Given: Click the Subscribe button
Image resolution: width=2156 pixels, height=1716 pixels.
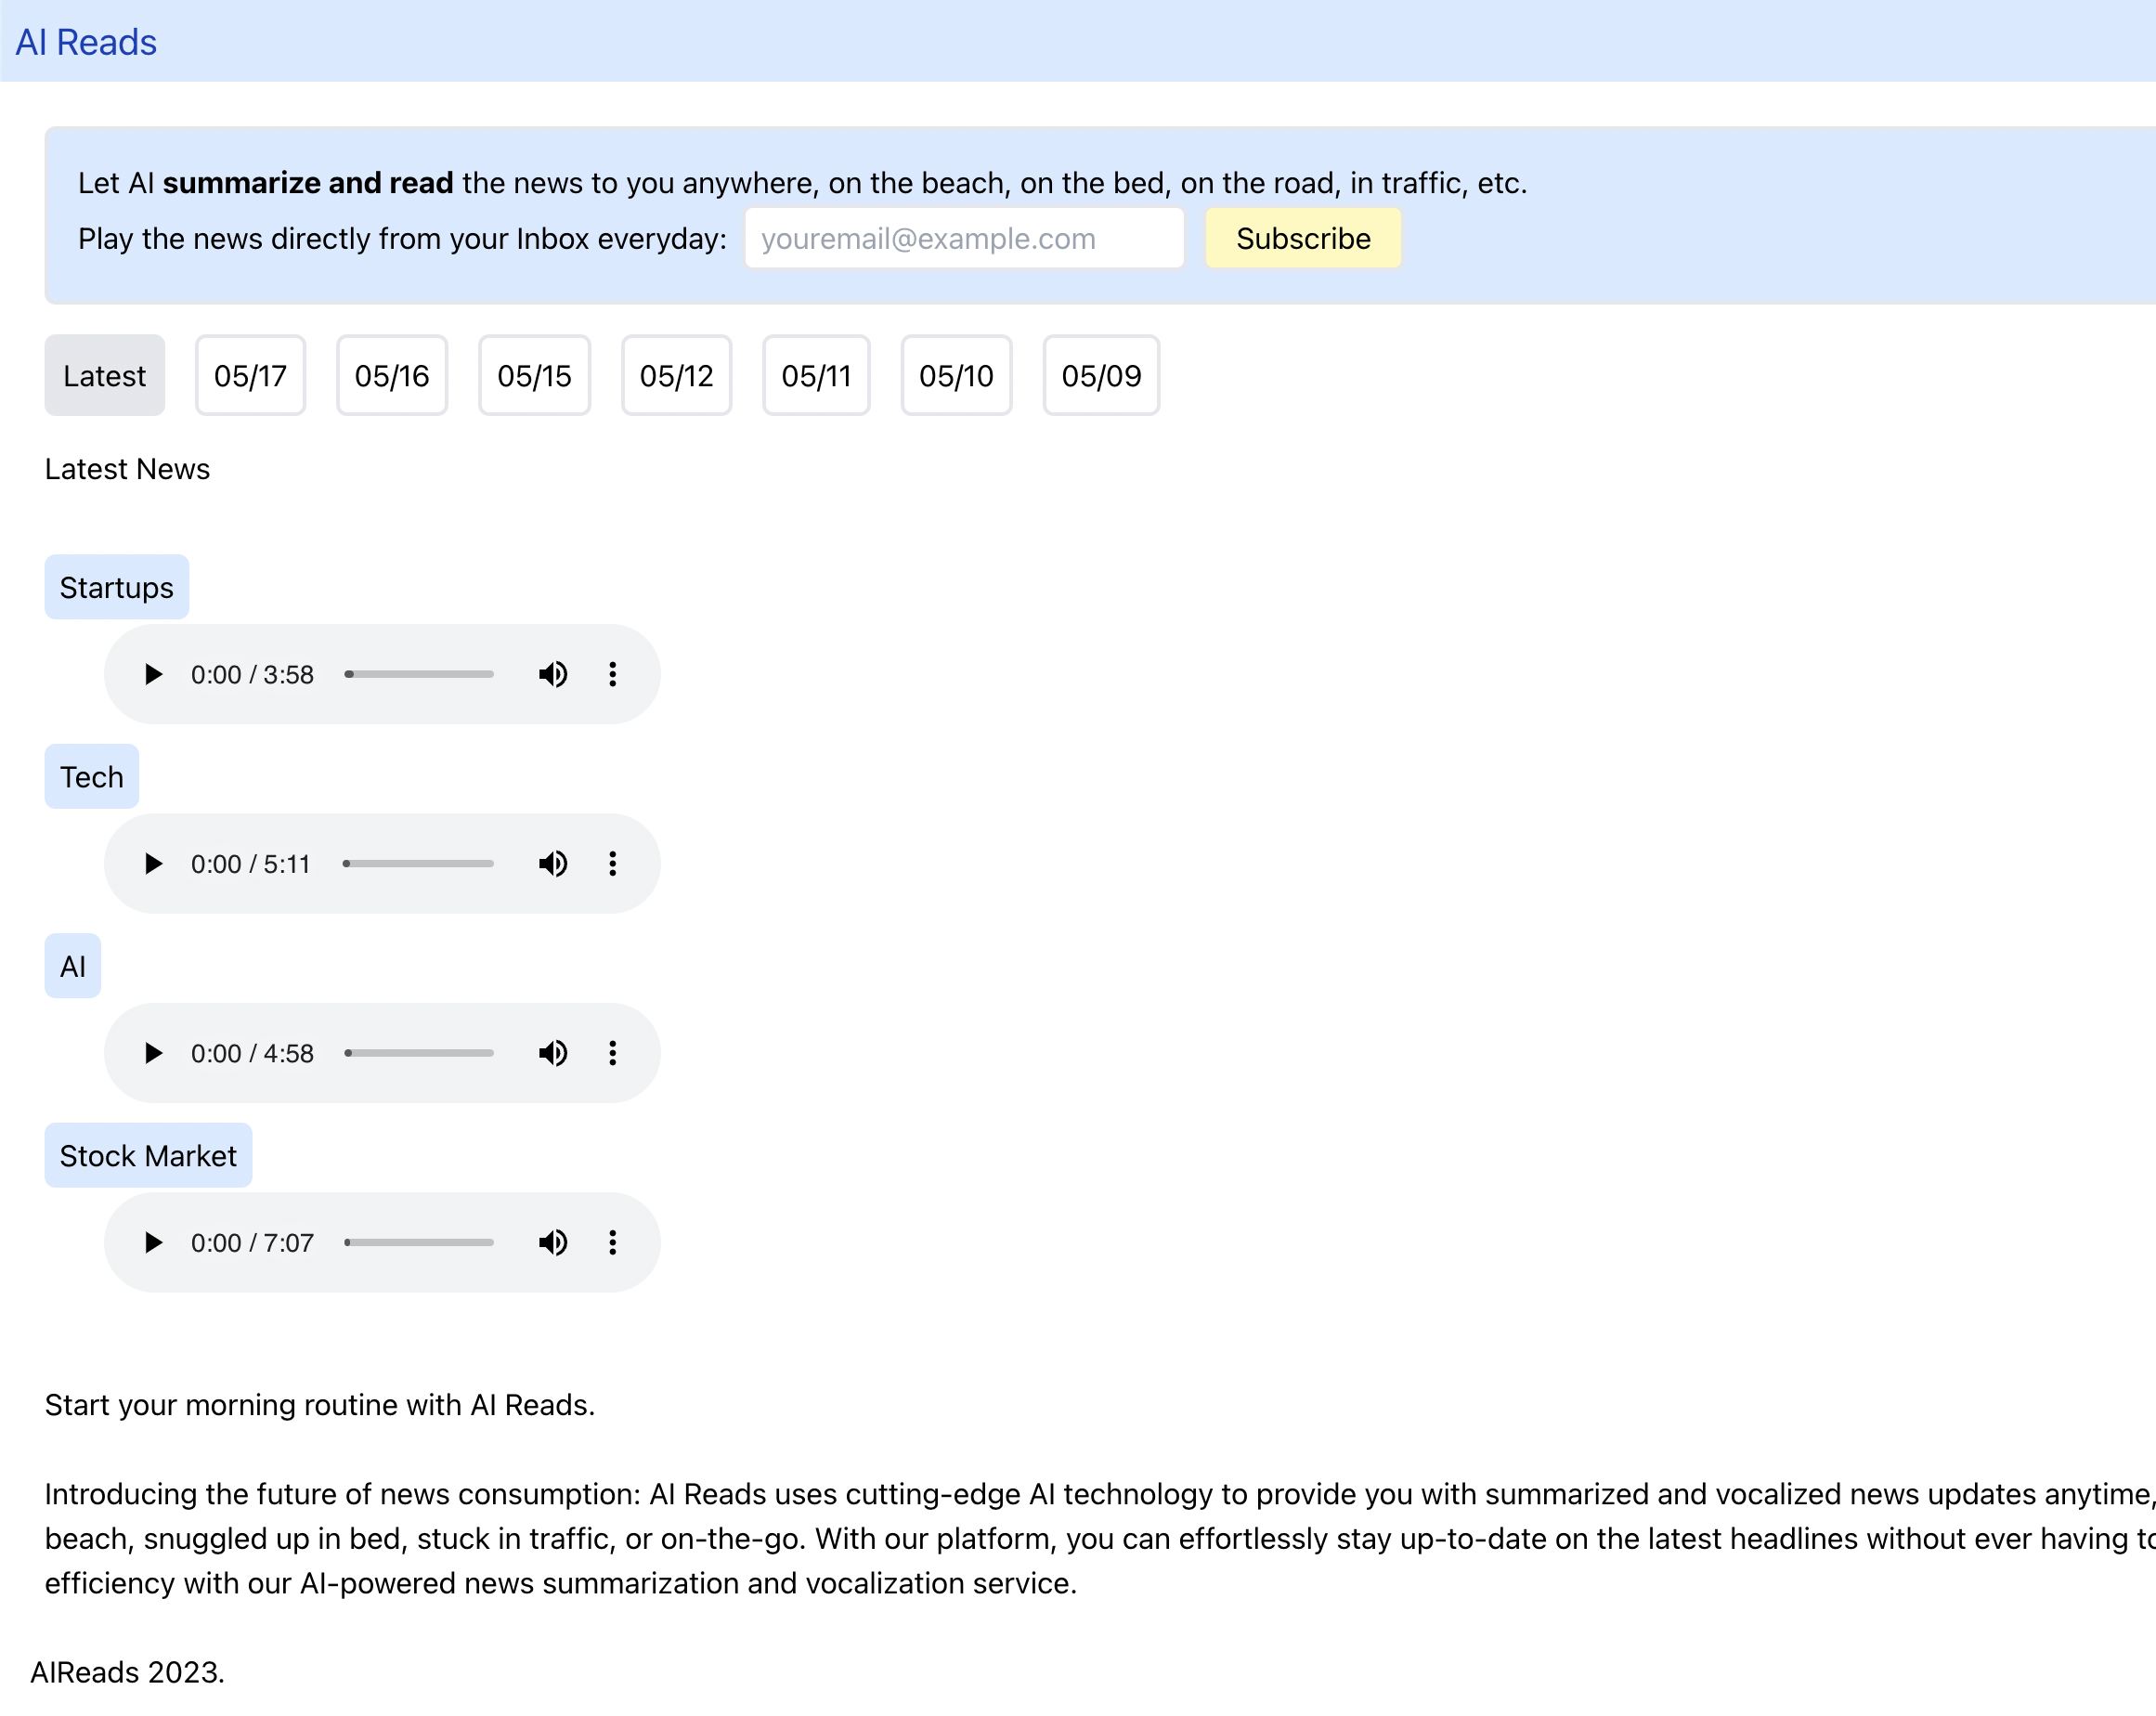Looking at the screenshot, I should 1302,239.
